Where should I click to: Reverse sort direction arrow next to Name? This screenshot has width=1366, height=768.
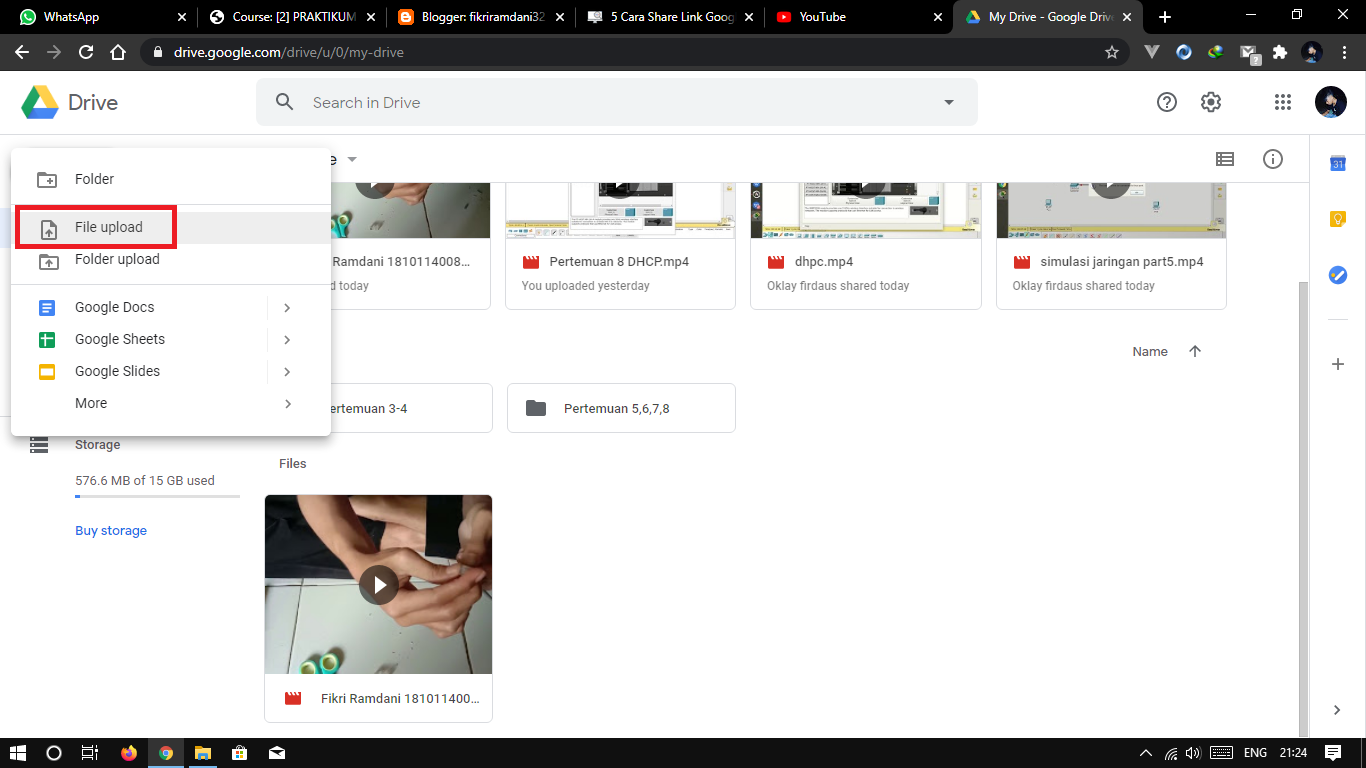point(1195,351)
